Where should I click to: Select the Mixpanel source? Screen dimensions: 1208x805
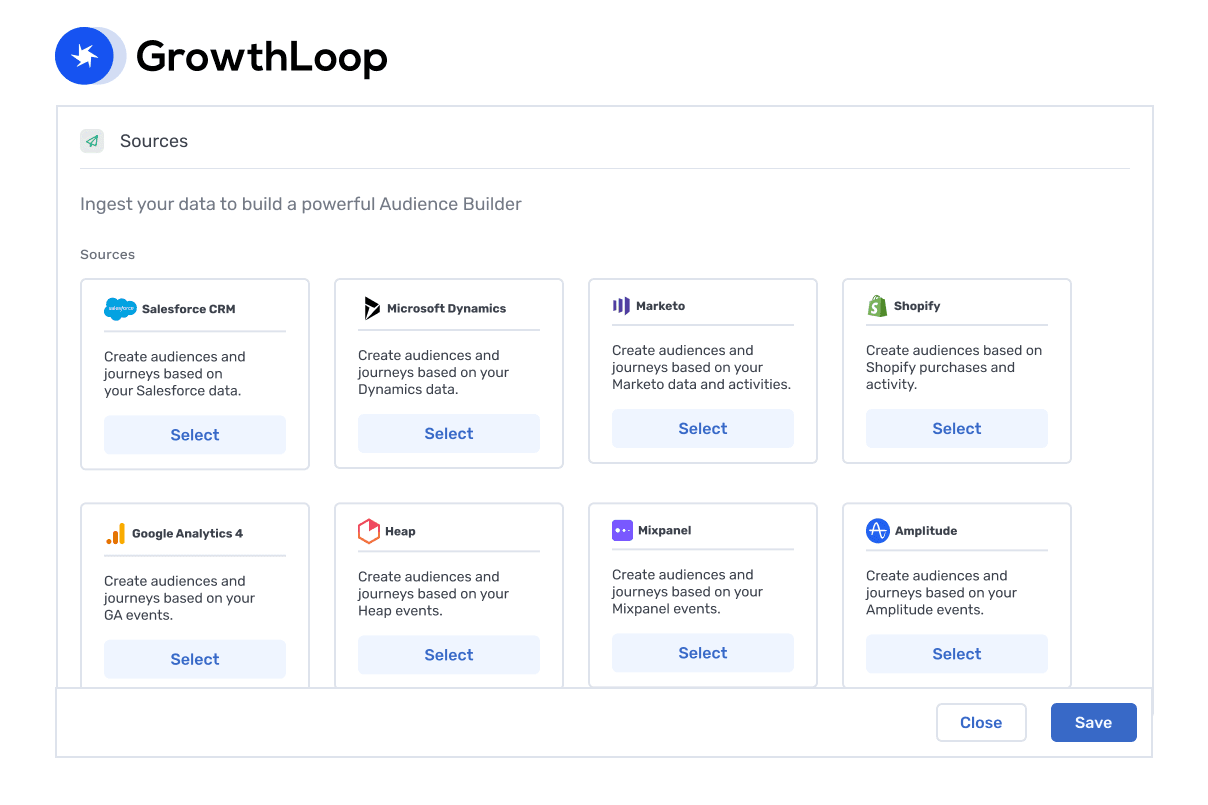(703, 653)
